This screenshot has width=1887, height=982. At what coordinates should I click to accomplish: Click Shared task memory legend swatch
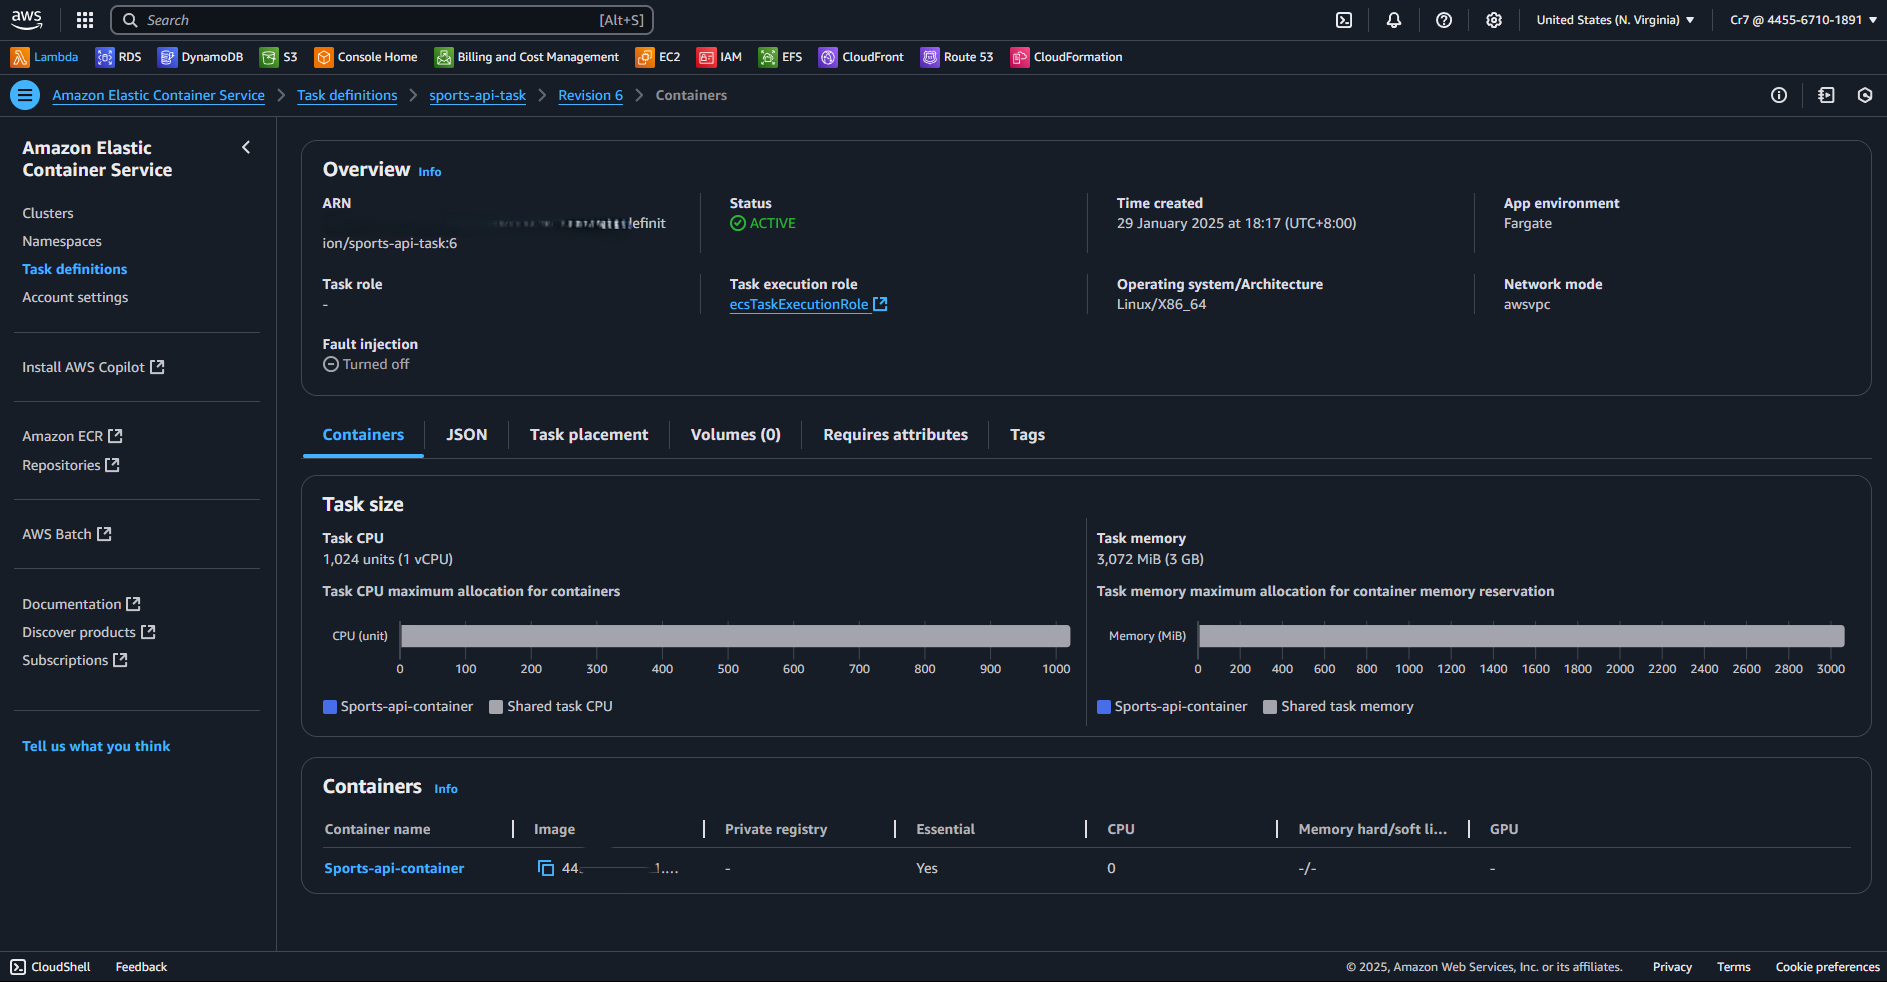(x=1270, y=707)
